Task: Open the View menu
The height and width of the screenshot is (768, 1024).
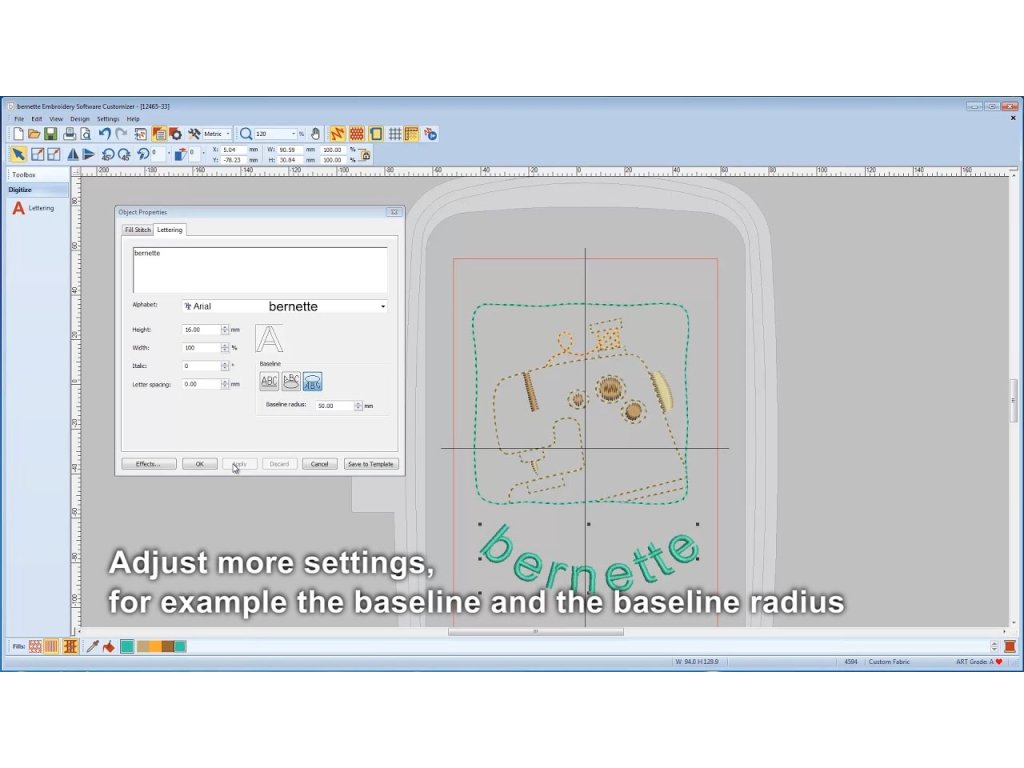Action: [x=56, y=119]
